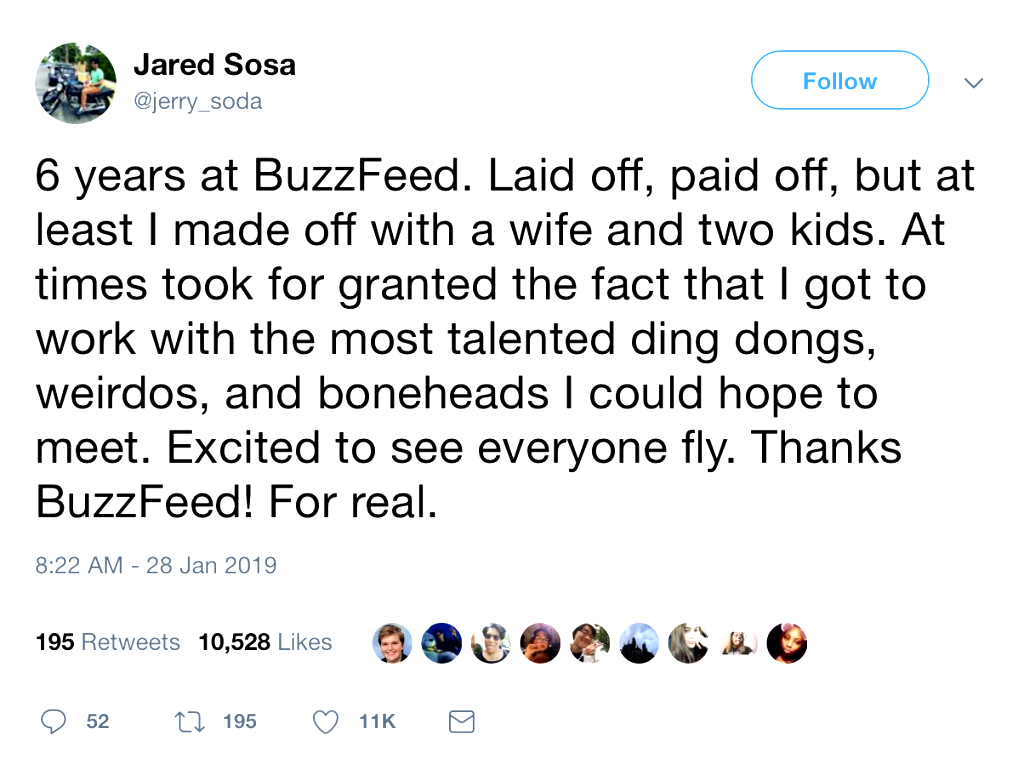View the 10,528 Likes list
This screenshot has width=1024, height=781.
click(265, 642)
